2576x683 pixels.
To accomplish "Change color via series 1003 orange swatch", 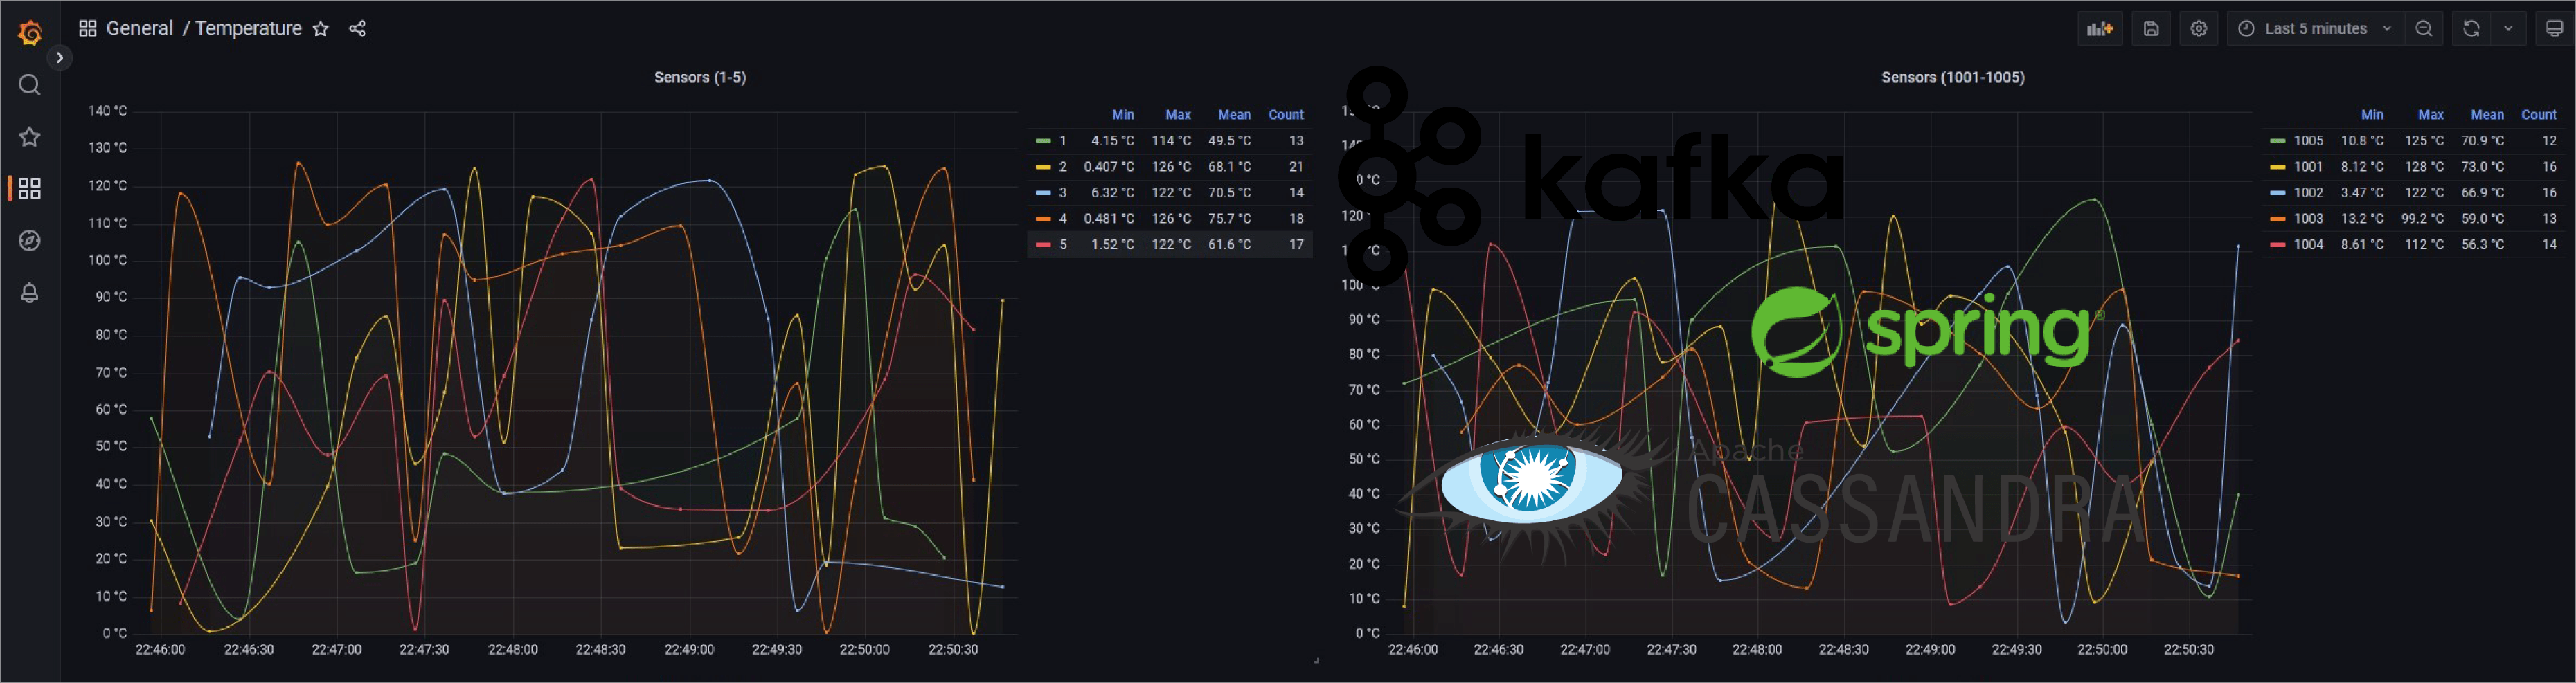I will tap(2278, 219).
